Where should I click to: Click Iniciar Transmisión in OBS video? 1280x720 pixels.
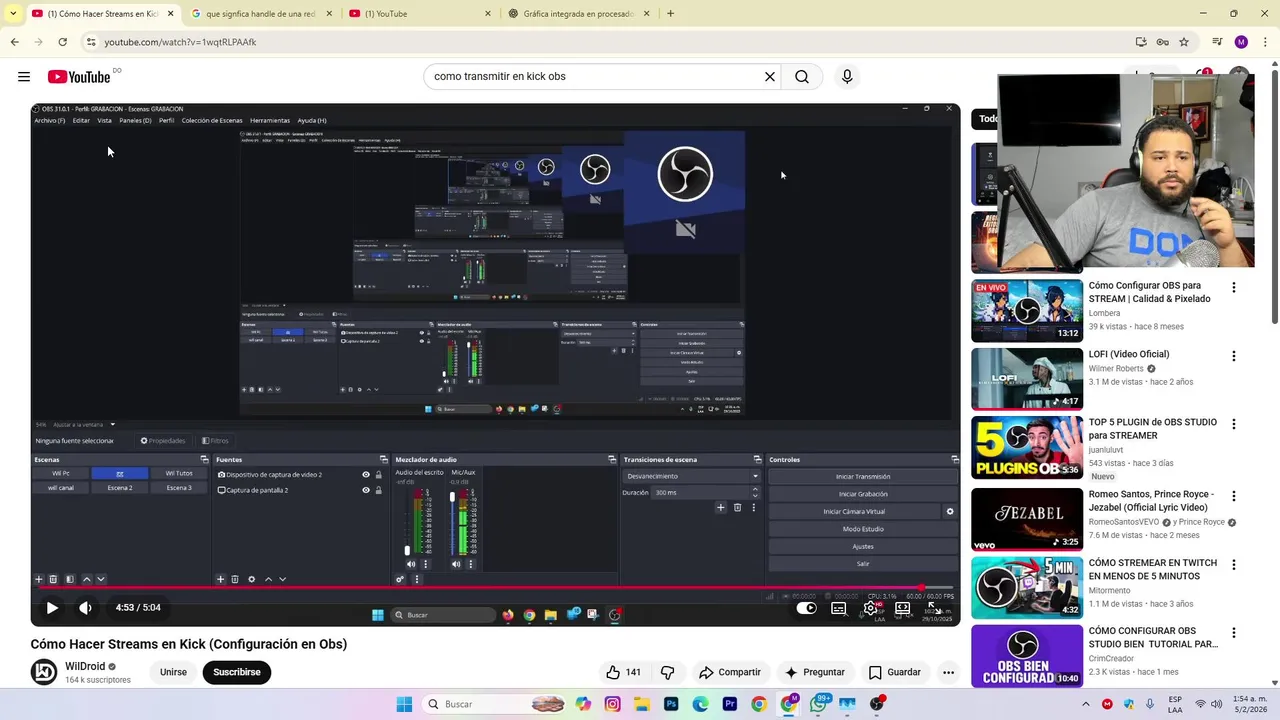pos(863,477)
